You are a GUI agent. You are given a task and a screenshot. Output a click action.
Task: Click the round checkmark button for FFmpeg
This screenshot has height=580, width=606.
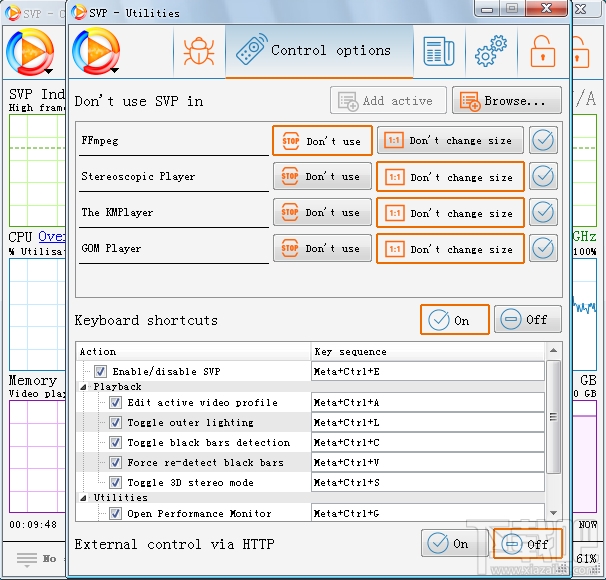tap(543, 141)
